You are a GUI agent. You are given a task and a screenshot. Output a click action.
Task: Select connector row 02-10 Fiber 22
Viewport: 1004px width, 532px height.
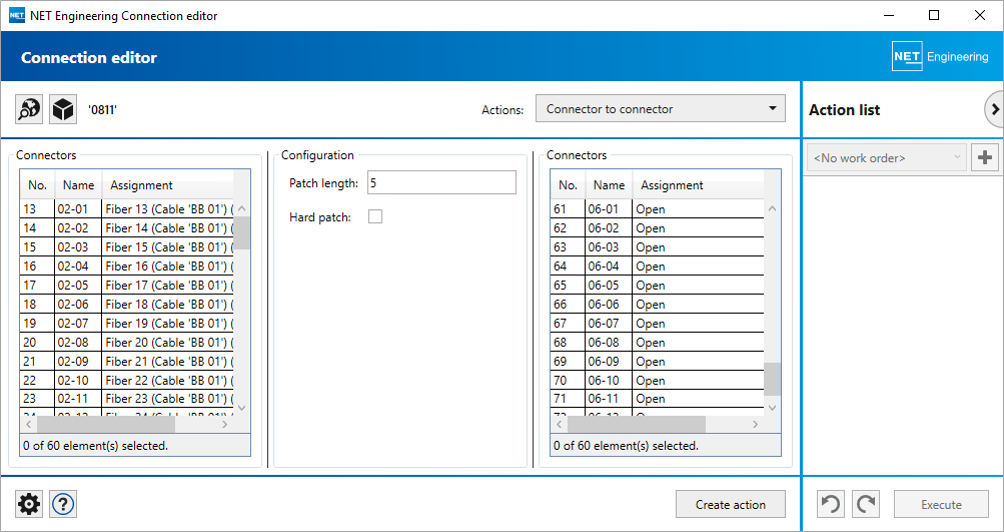127,380
